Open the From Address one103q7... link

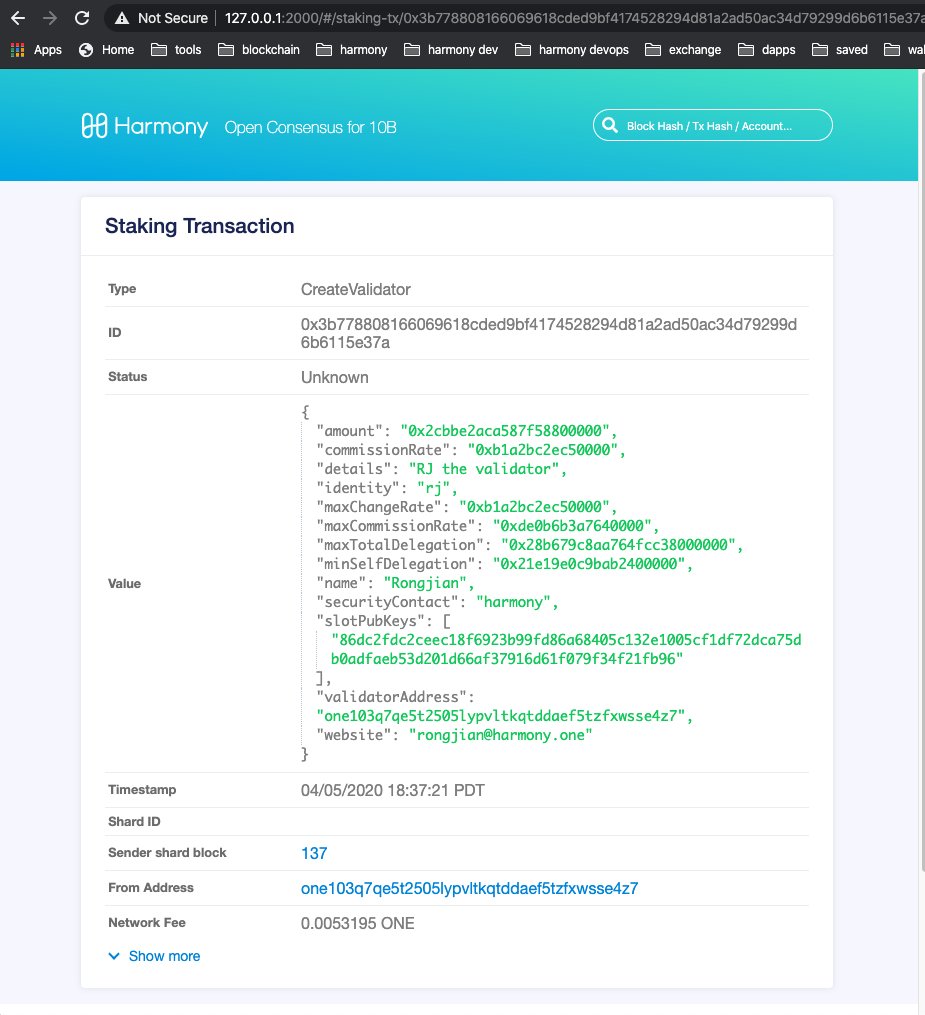pos(469,888)
